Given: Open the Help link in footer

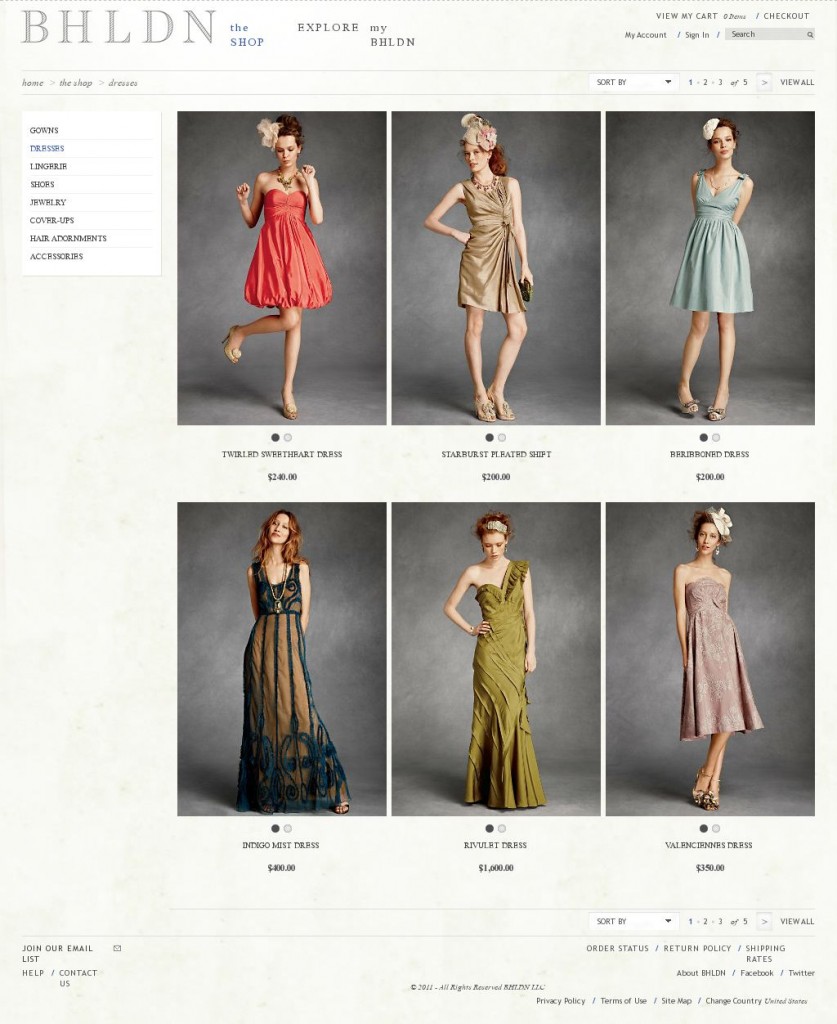Looking at the screenshot, I should pyautogui.click(x=33, y=973).
